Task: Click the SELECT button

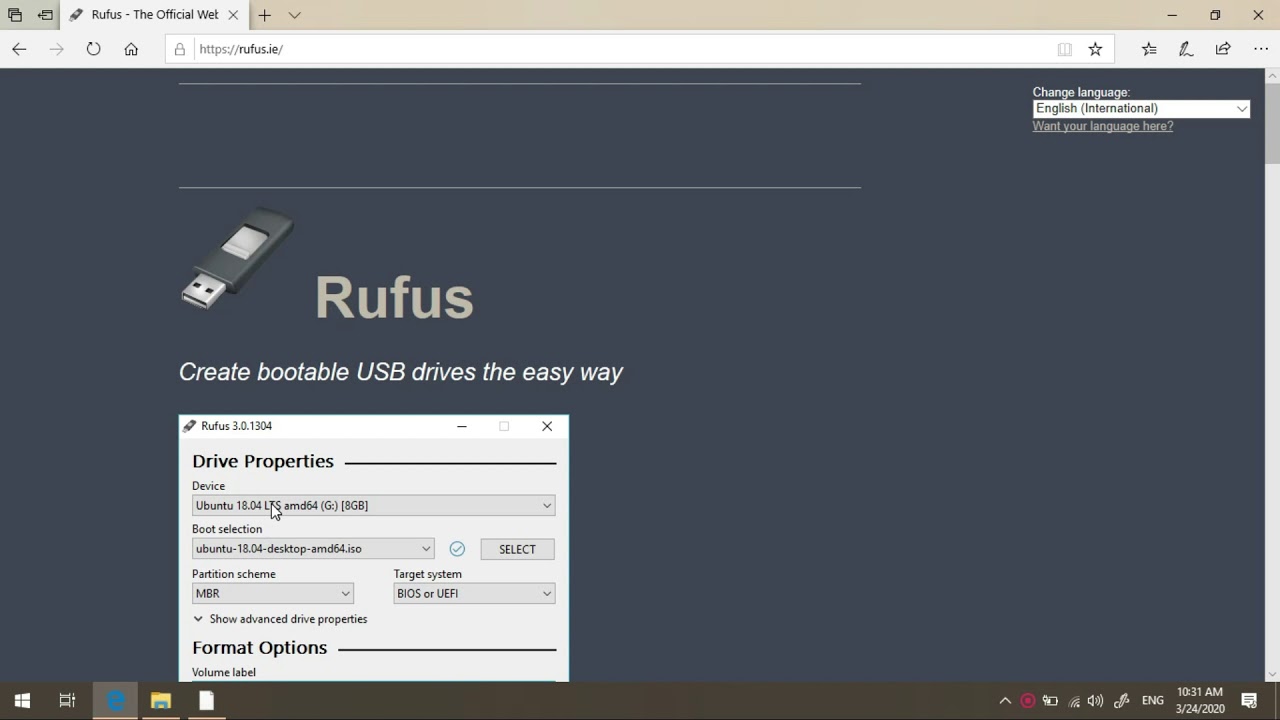Action: [x=517, y=549]
